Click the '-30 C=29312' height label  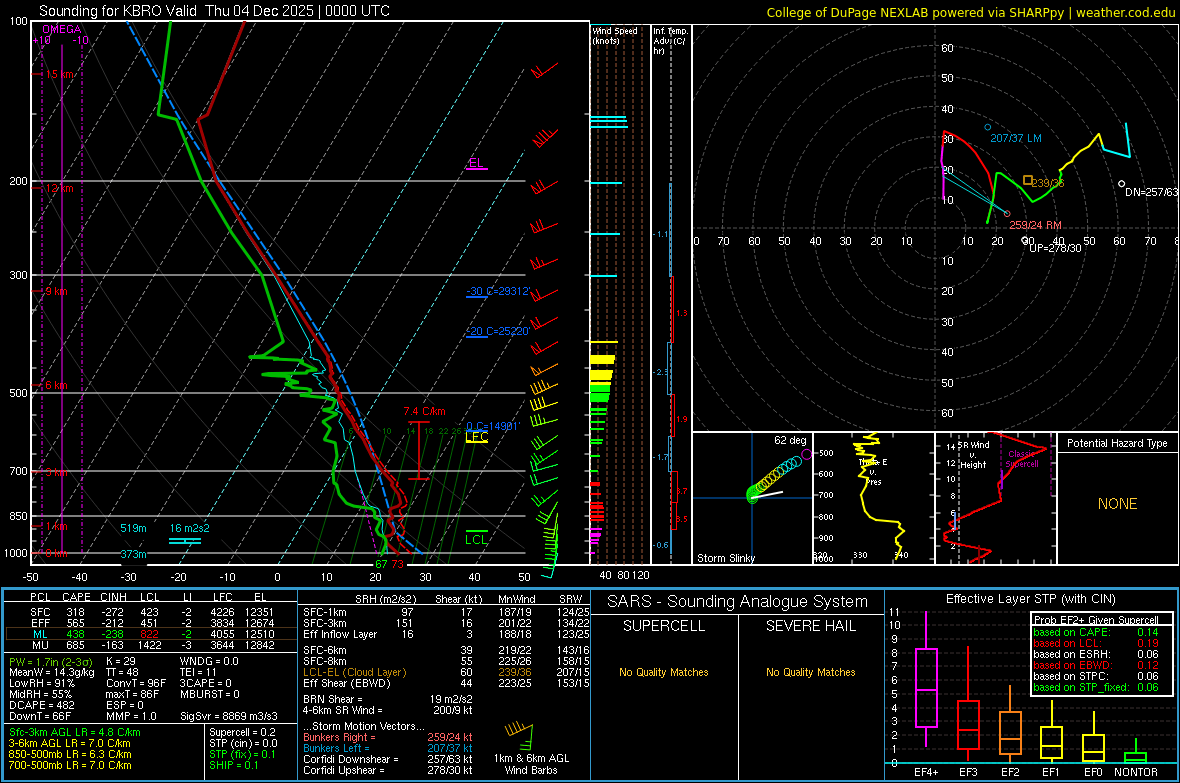pos(498,291)
